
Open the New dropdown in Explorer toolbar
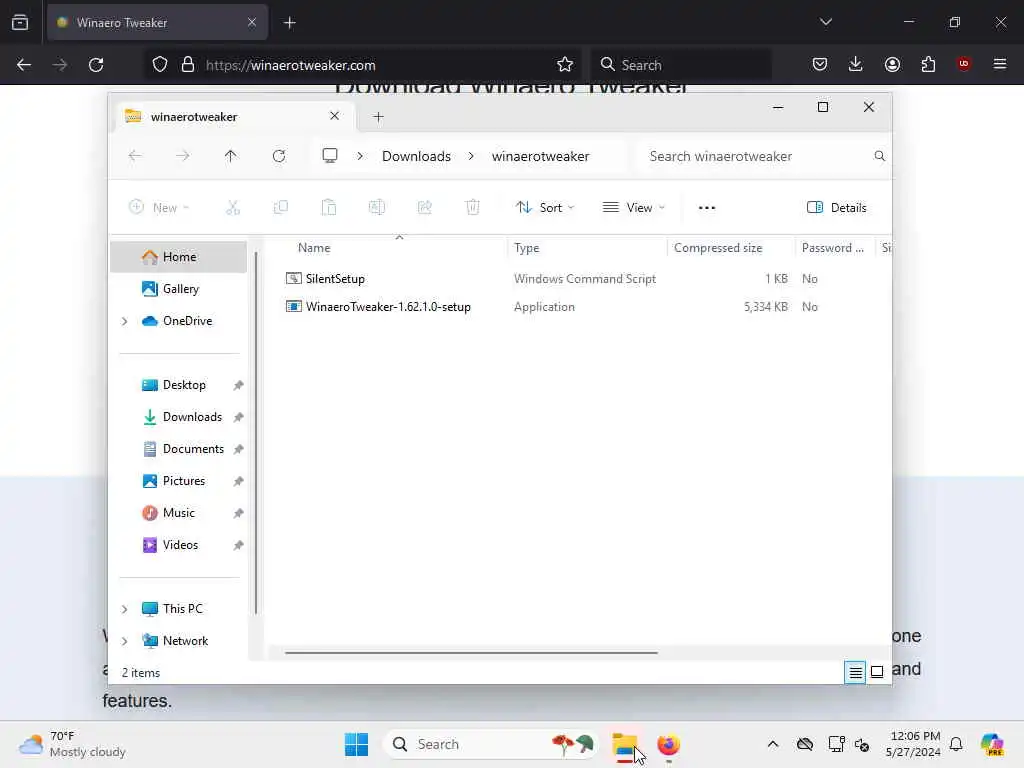(x=159, y=208)
